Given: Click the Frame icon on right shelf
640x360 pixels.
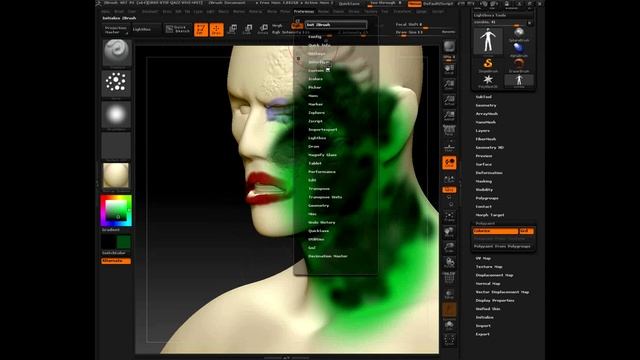Looking at the screenshot, I should coord(449,216).
